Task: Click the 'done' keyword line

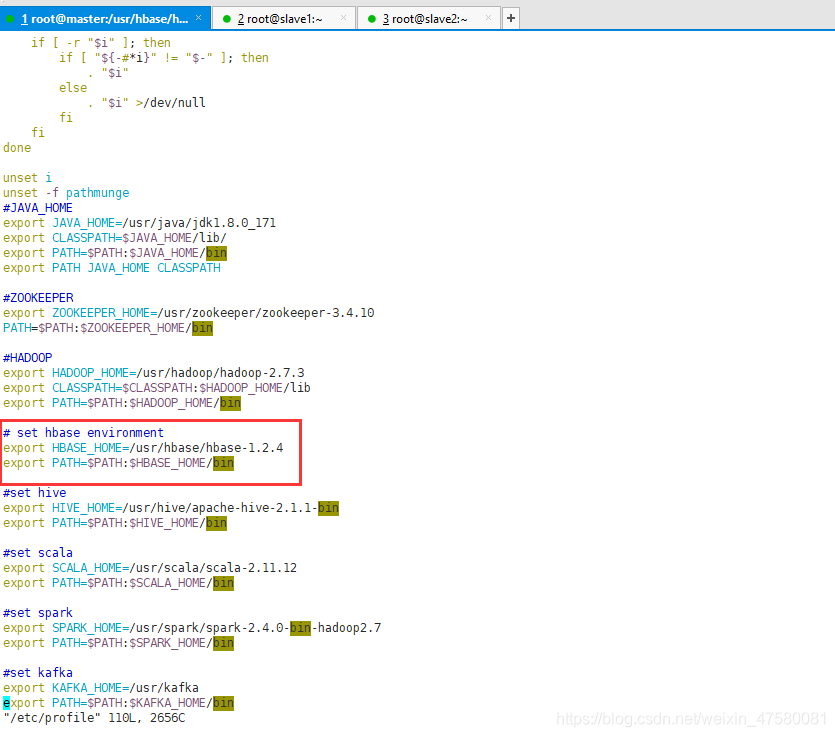Action: pos(17,148)
